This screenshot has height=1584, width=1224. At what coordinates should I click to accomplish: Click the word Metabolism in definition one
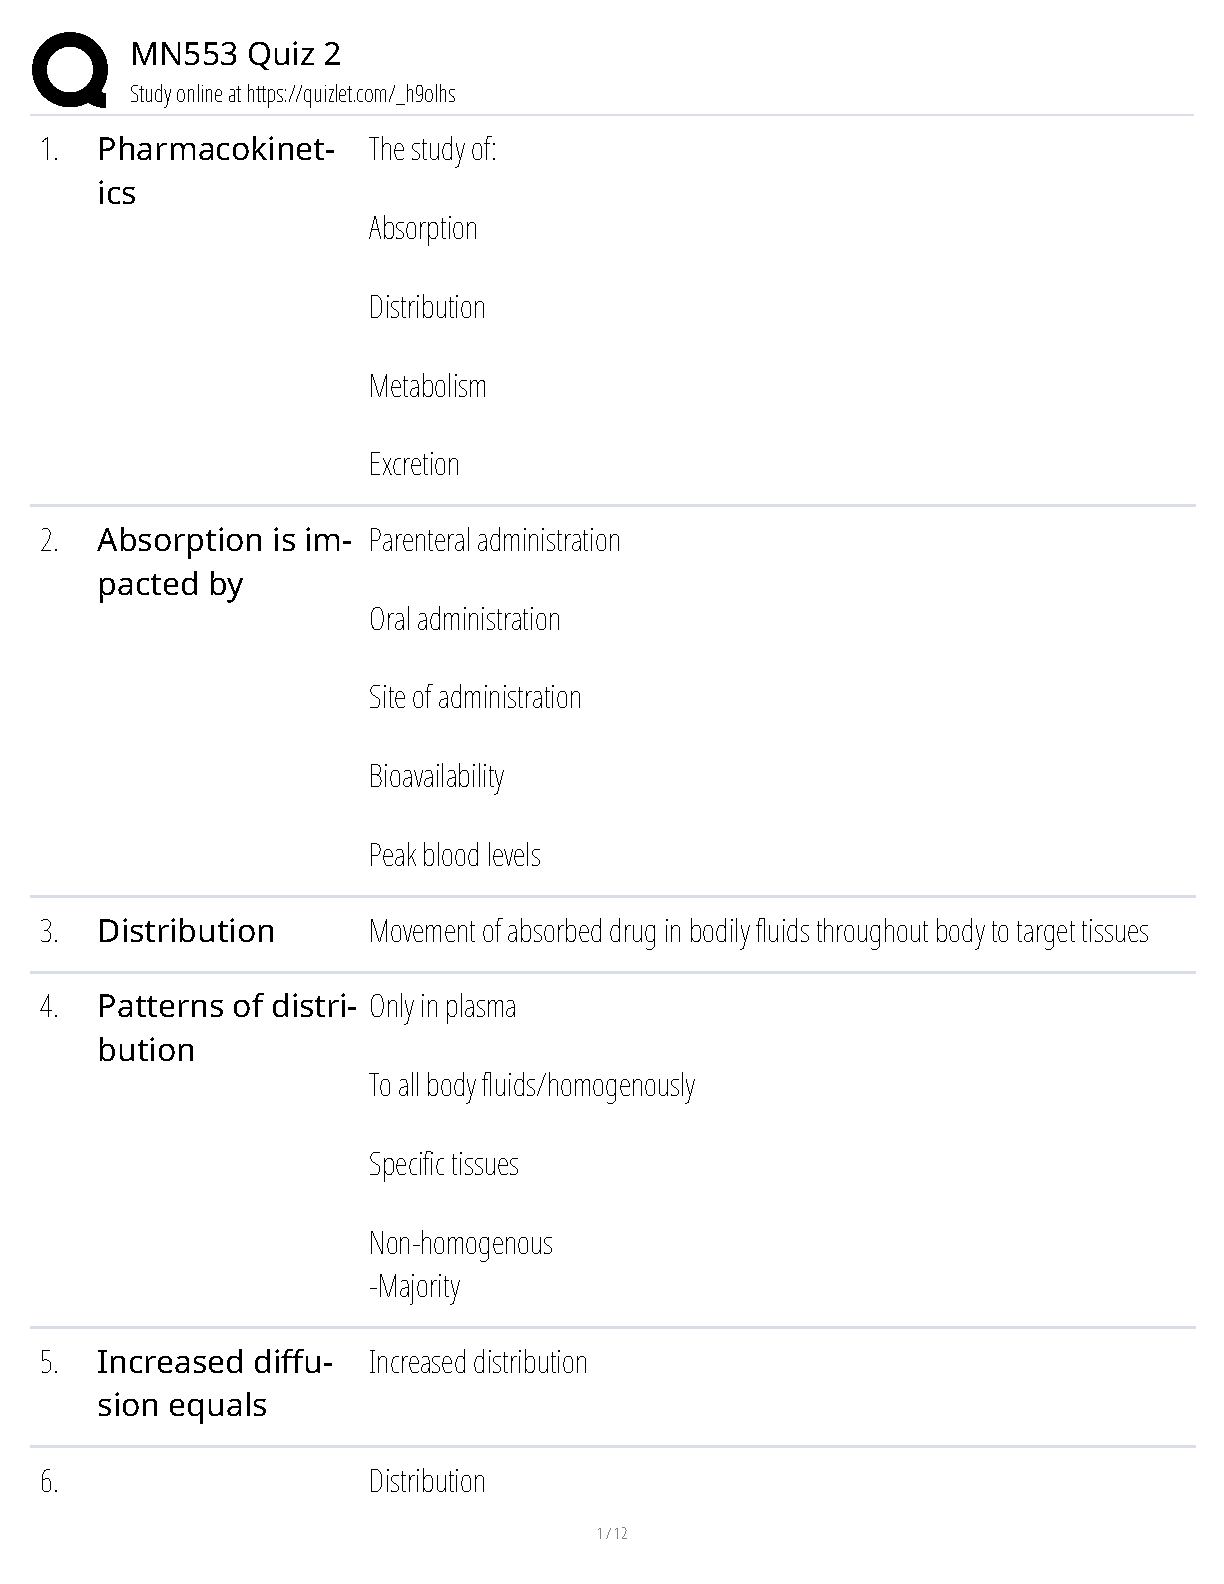[427, 386]
